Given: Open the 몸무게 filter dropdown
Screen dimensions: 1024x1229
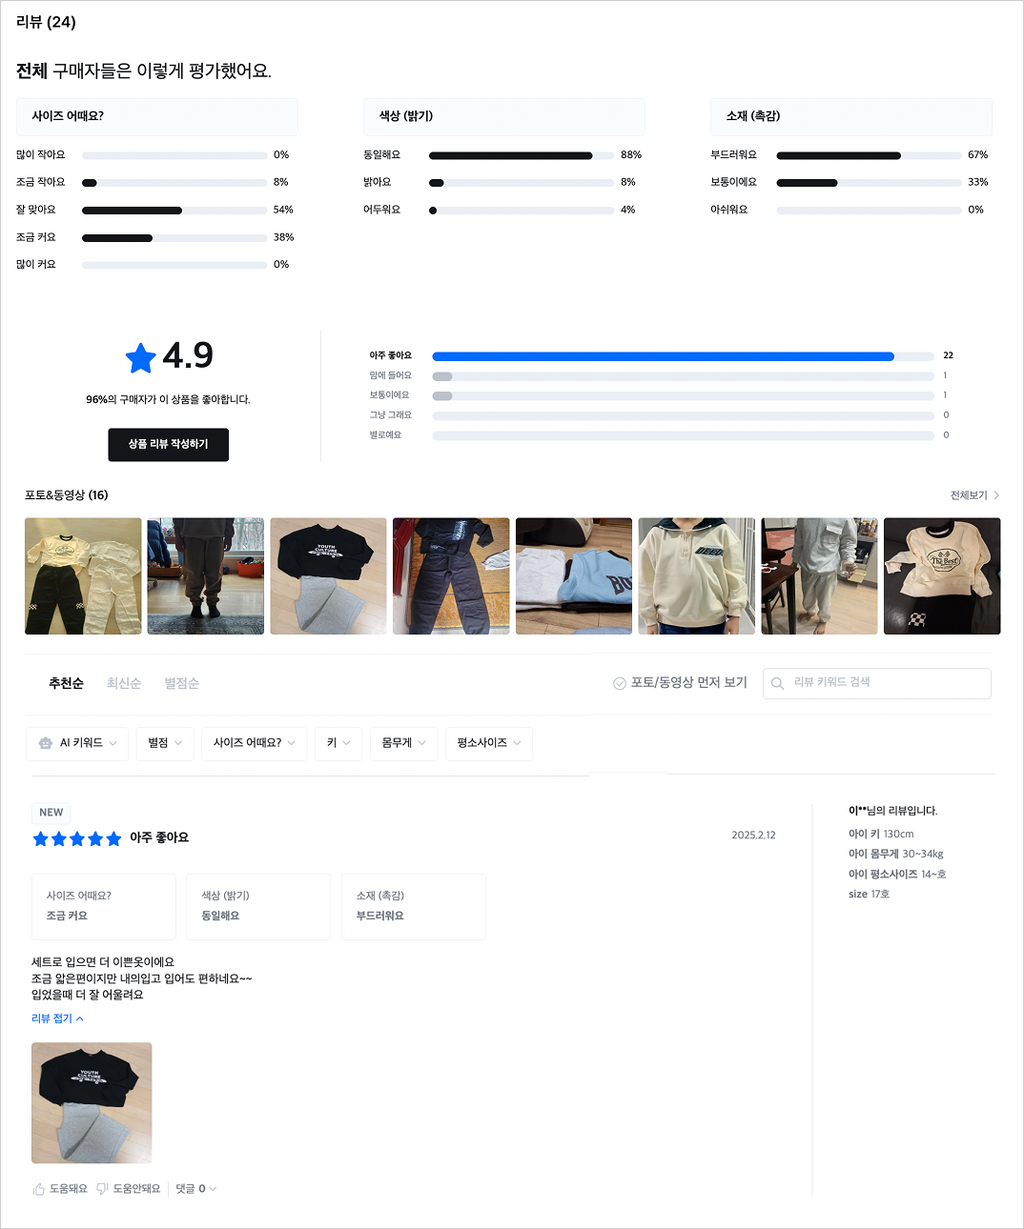Looking at the screenshot, I should click(403, 743).
